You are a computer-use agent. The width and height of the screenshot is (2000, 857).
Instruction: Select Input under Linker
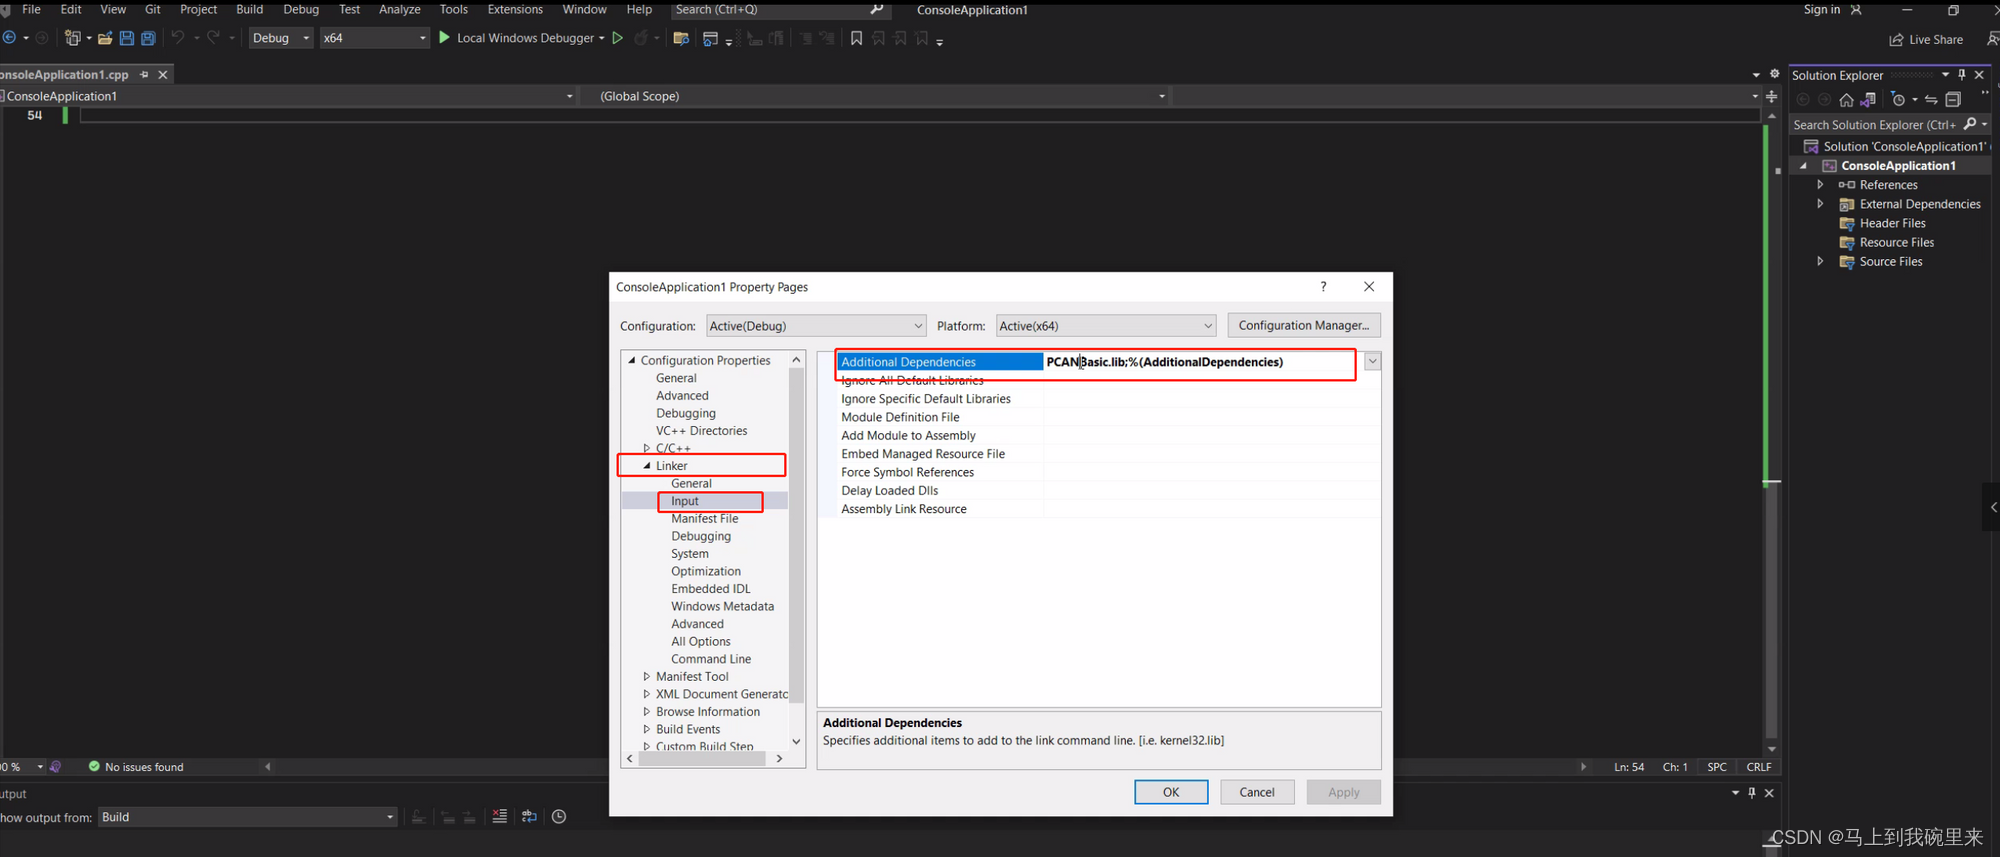point(685,501)
